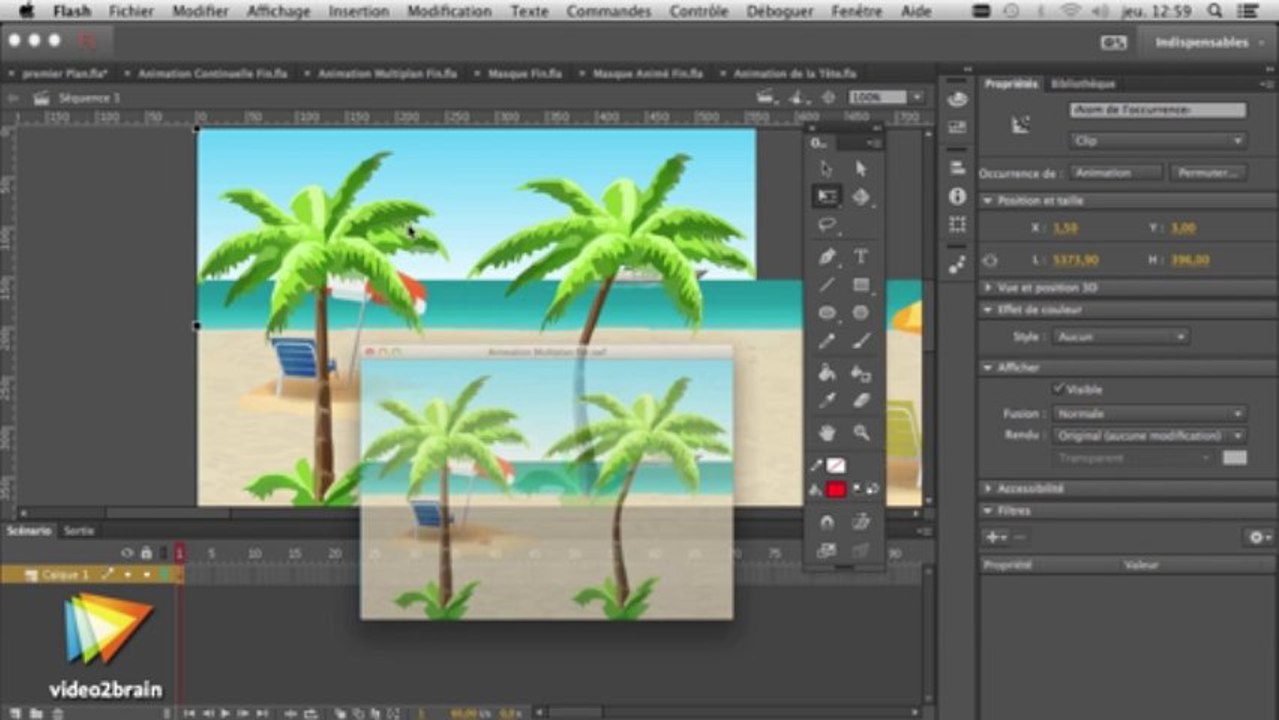This screenshot has height=720, width=1279.
Task: Select the Pen tool
Action: pos(826,257)
